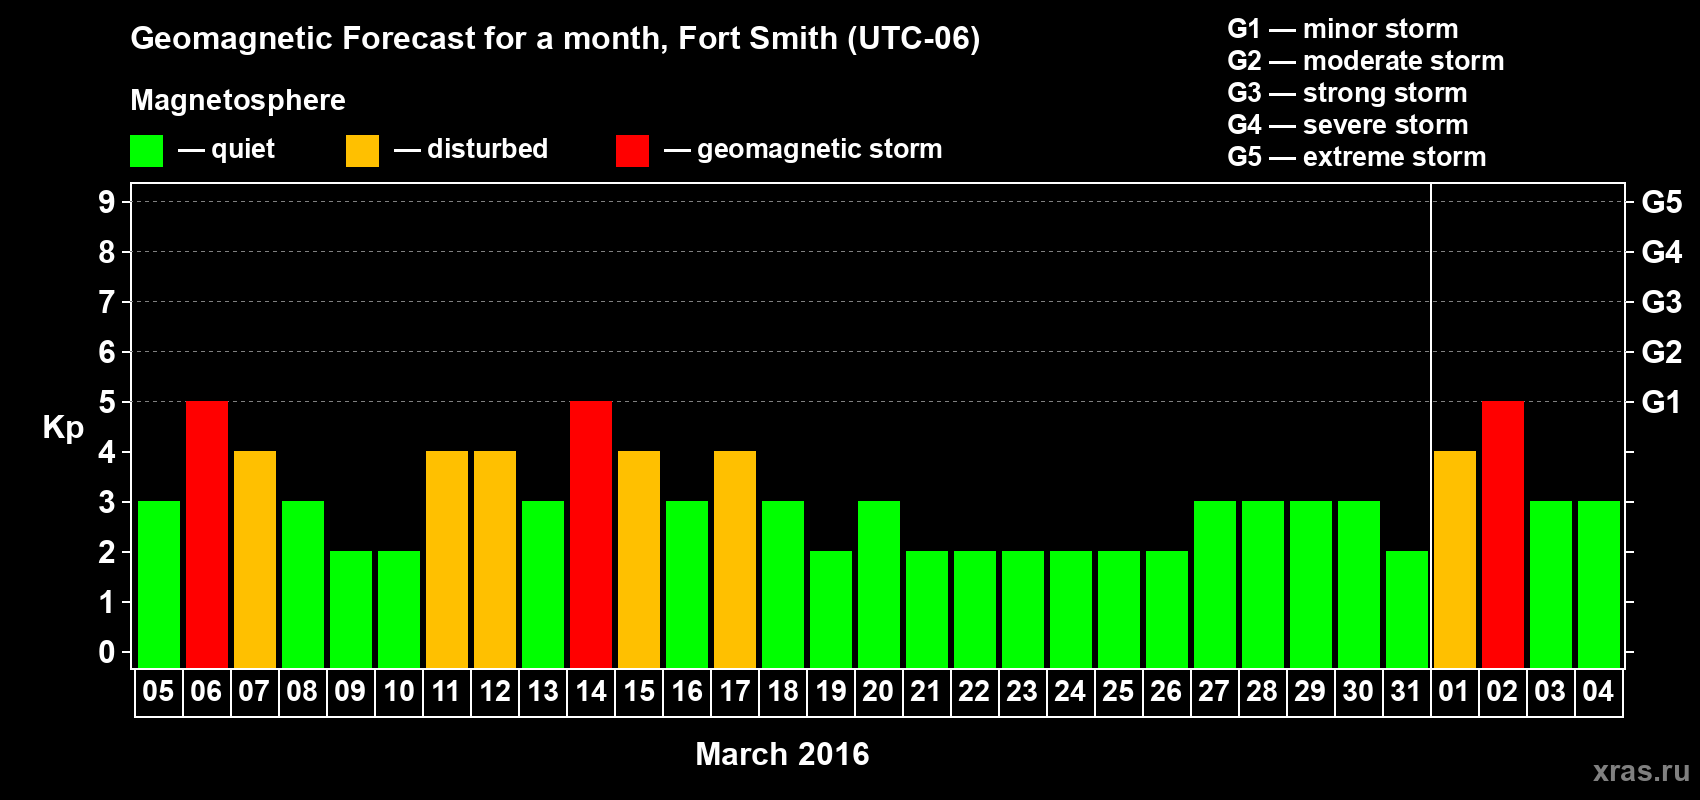Click the 'G4 — severe storm' legend line
Image resolution: width=1700 pixels, height=800 pixels.
pyautogui.click(x=1348, y=125)
